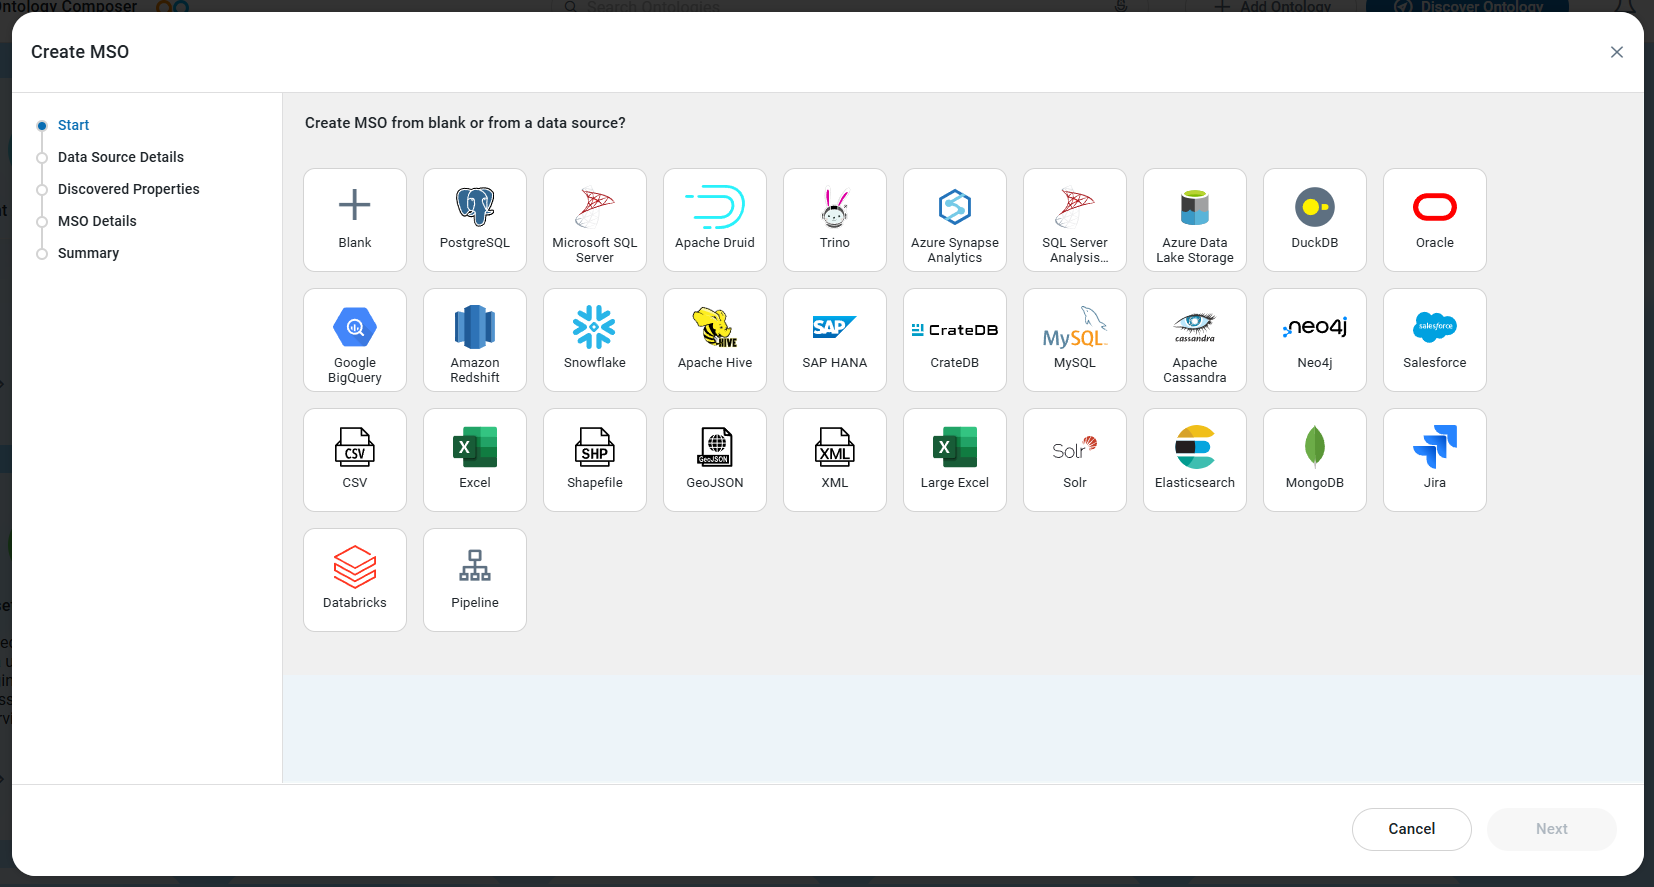Select the Elasticsearch tile
The image size is (1654, 887).
pyautogui.click(x=1195, y=460)
